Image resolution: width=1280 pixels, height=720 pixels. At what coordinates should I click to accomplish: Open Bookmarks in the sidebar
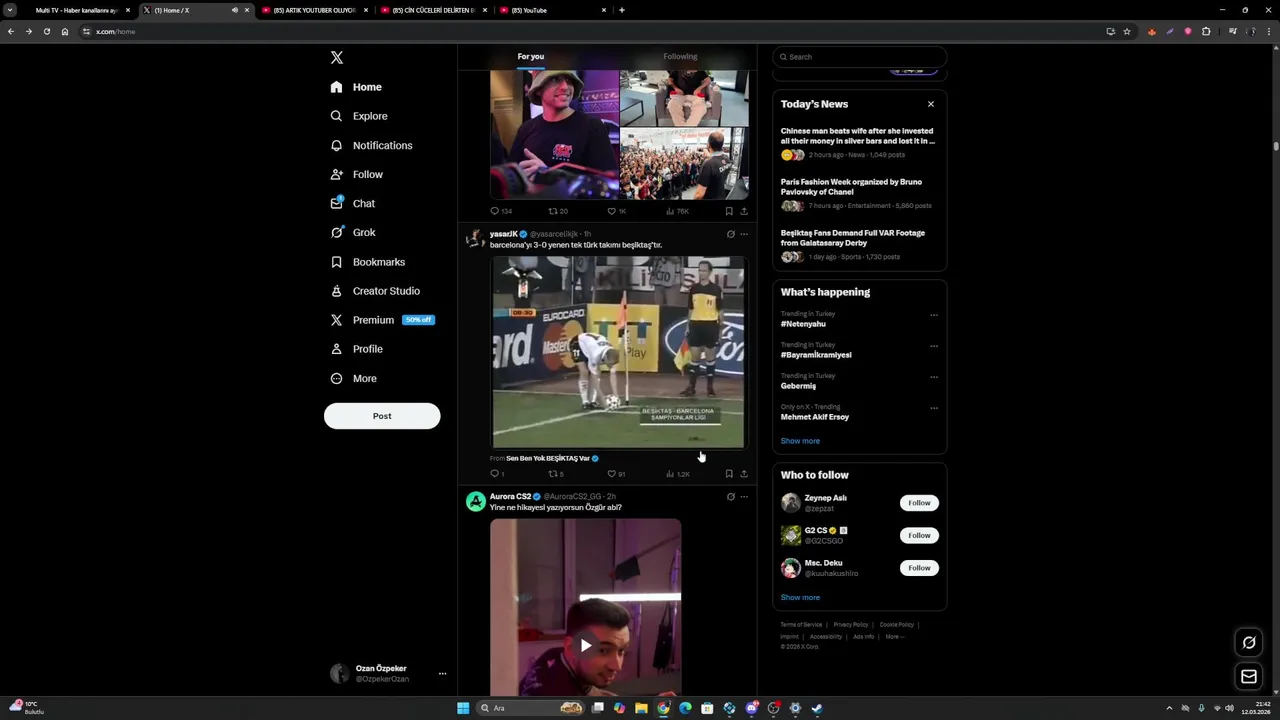pyautogui.click(x=367, y=262)
